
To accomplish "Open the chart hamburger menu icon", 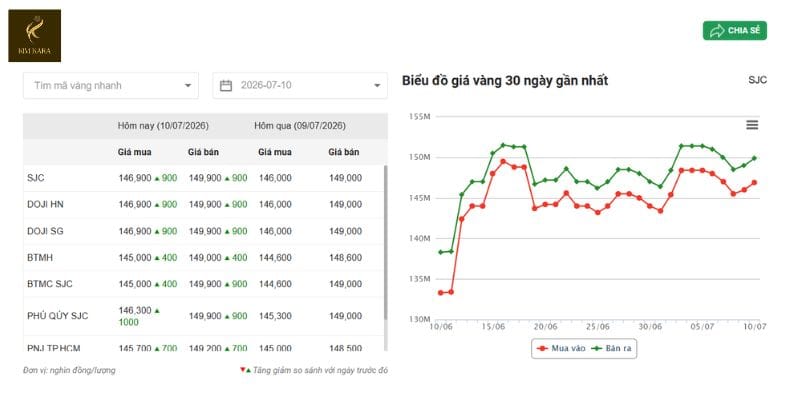I will (x=752, y=125).
